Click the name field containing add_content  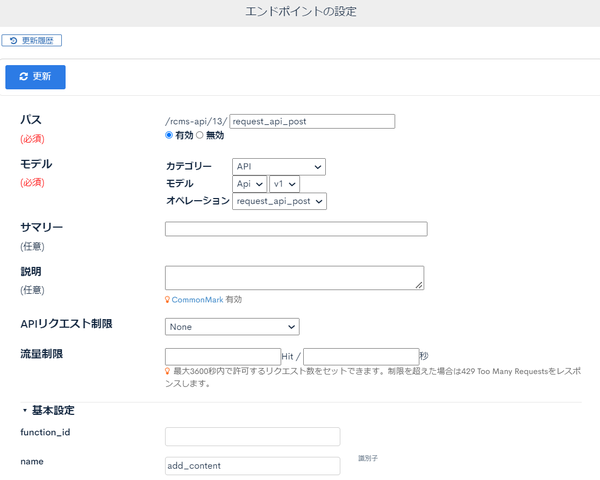(x=253, y=466)
